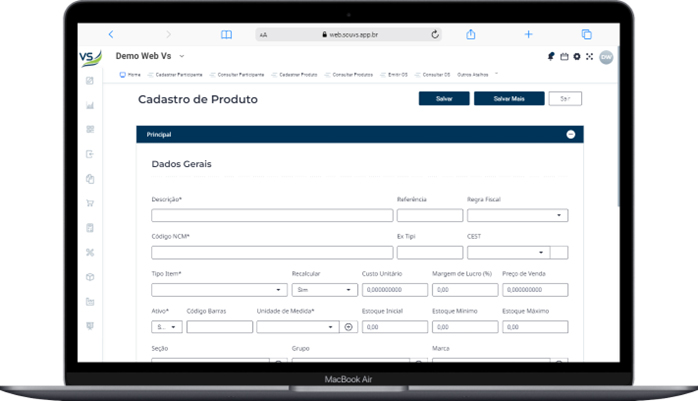Click the Safari address bar
This screenshot has width=698, height=401.
[349, 34]
